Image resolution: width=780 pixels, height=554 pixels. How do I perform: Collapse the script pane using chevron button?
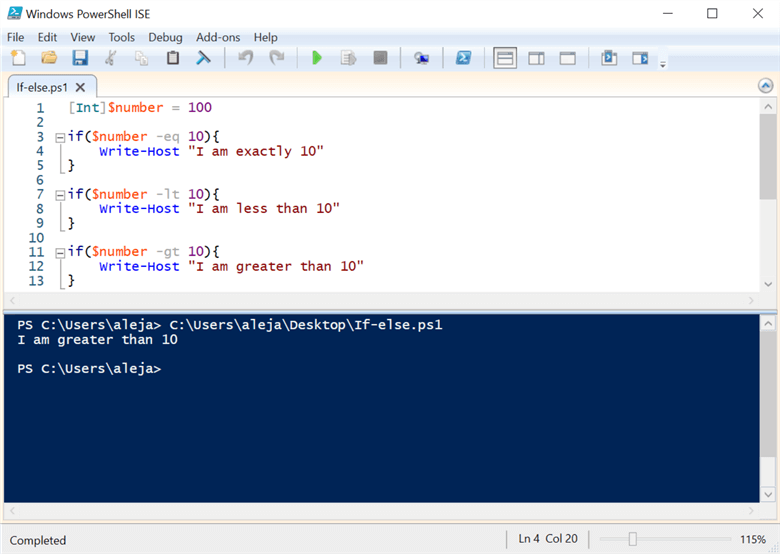pos(766,86)
